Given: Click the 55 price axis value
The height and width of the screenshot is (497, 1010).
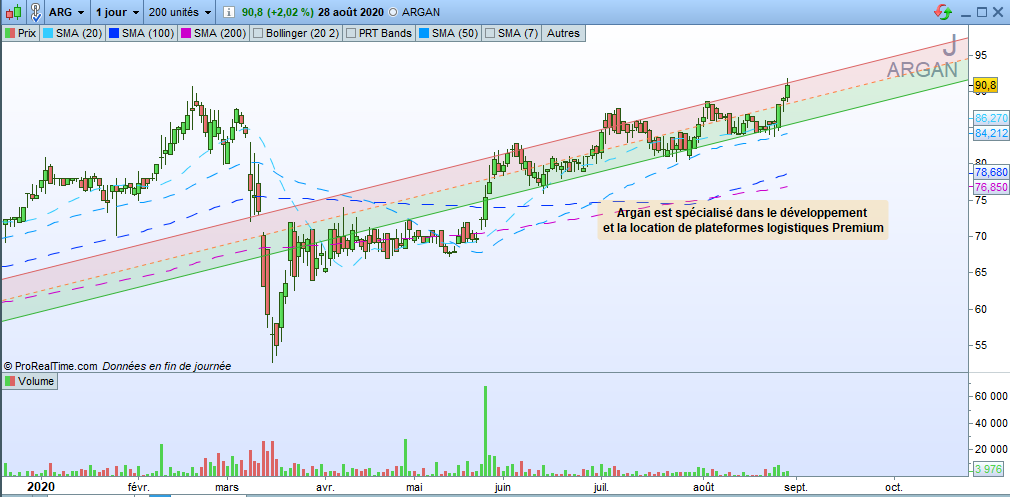Looking at the screenshot, I should pyautogui.click(x=981, y=345).
